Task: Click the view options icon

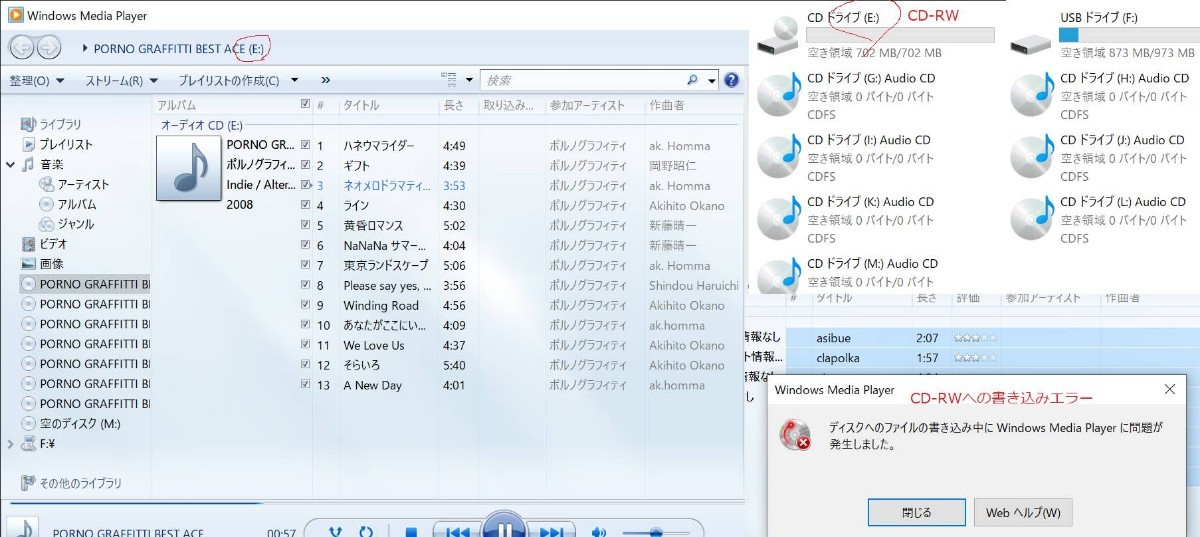Action: [x=450, y=80]
